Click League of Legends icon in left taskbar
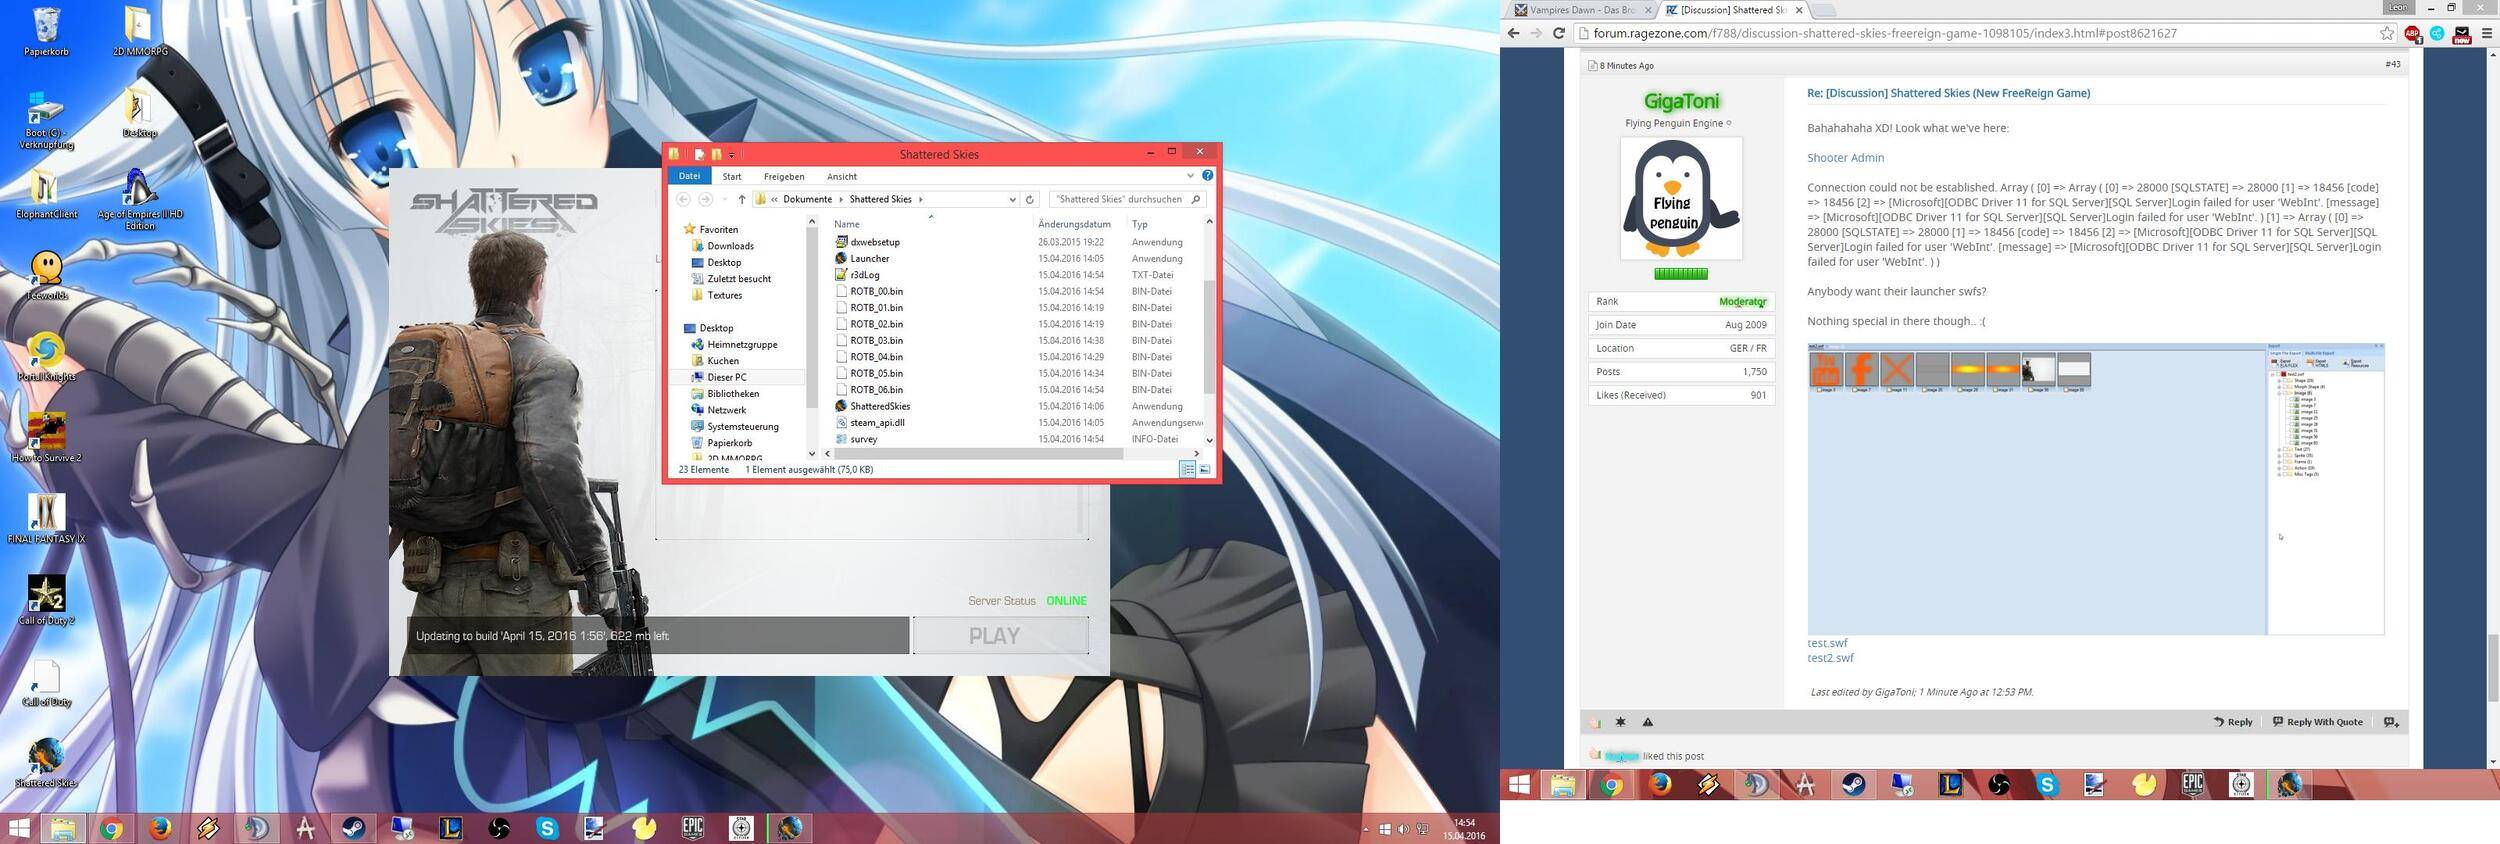The height and width of the screenshot is (844, 2500). (450, 828)
